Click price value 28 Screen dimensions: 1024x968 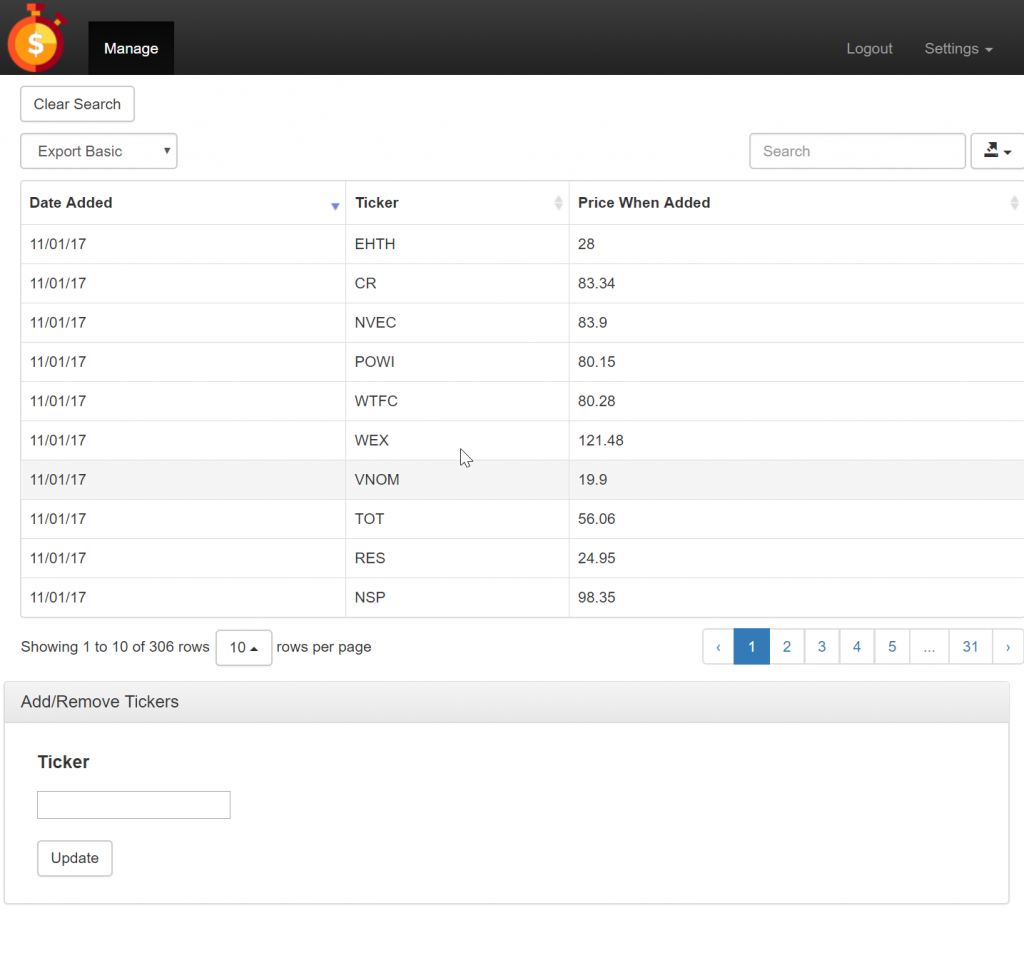click(586, 244)
